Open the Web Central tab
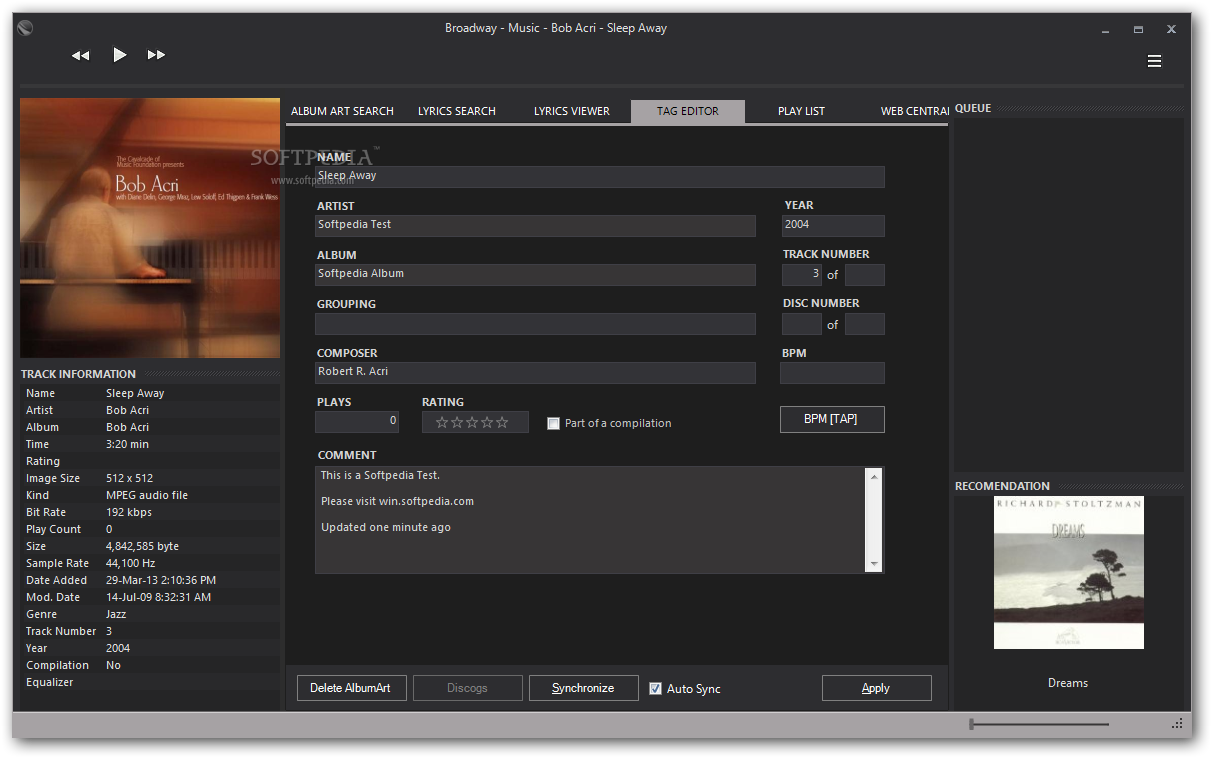 point(914,111)
